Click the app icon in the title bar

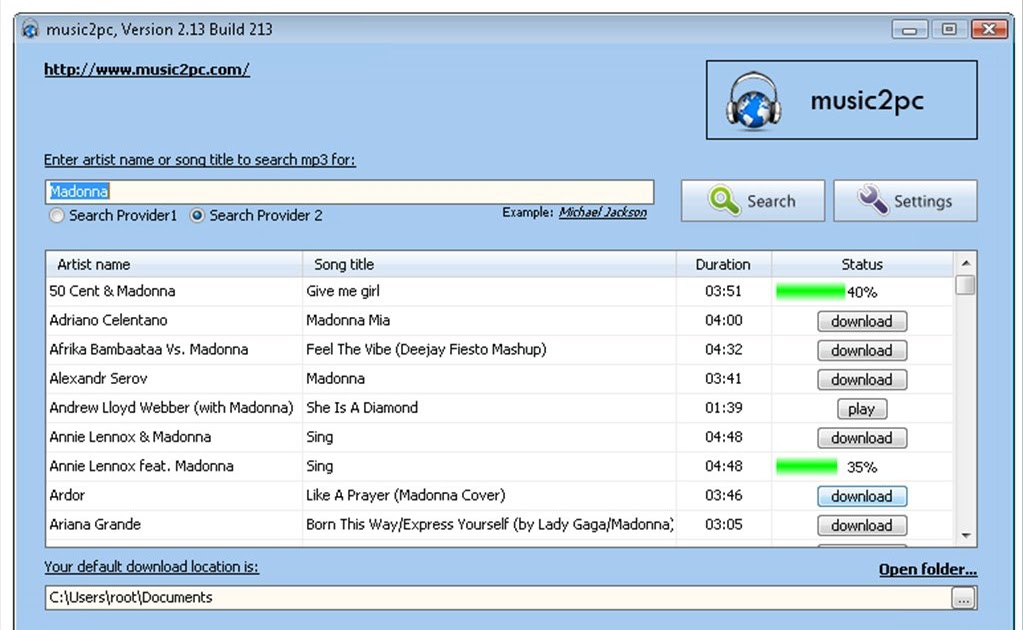click(30, 29)
